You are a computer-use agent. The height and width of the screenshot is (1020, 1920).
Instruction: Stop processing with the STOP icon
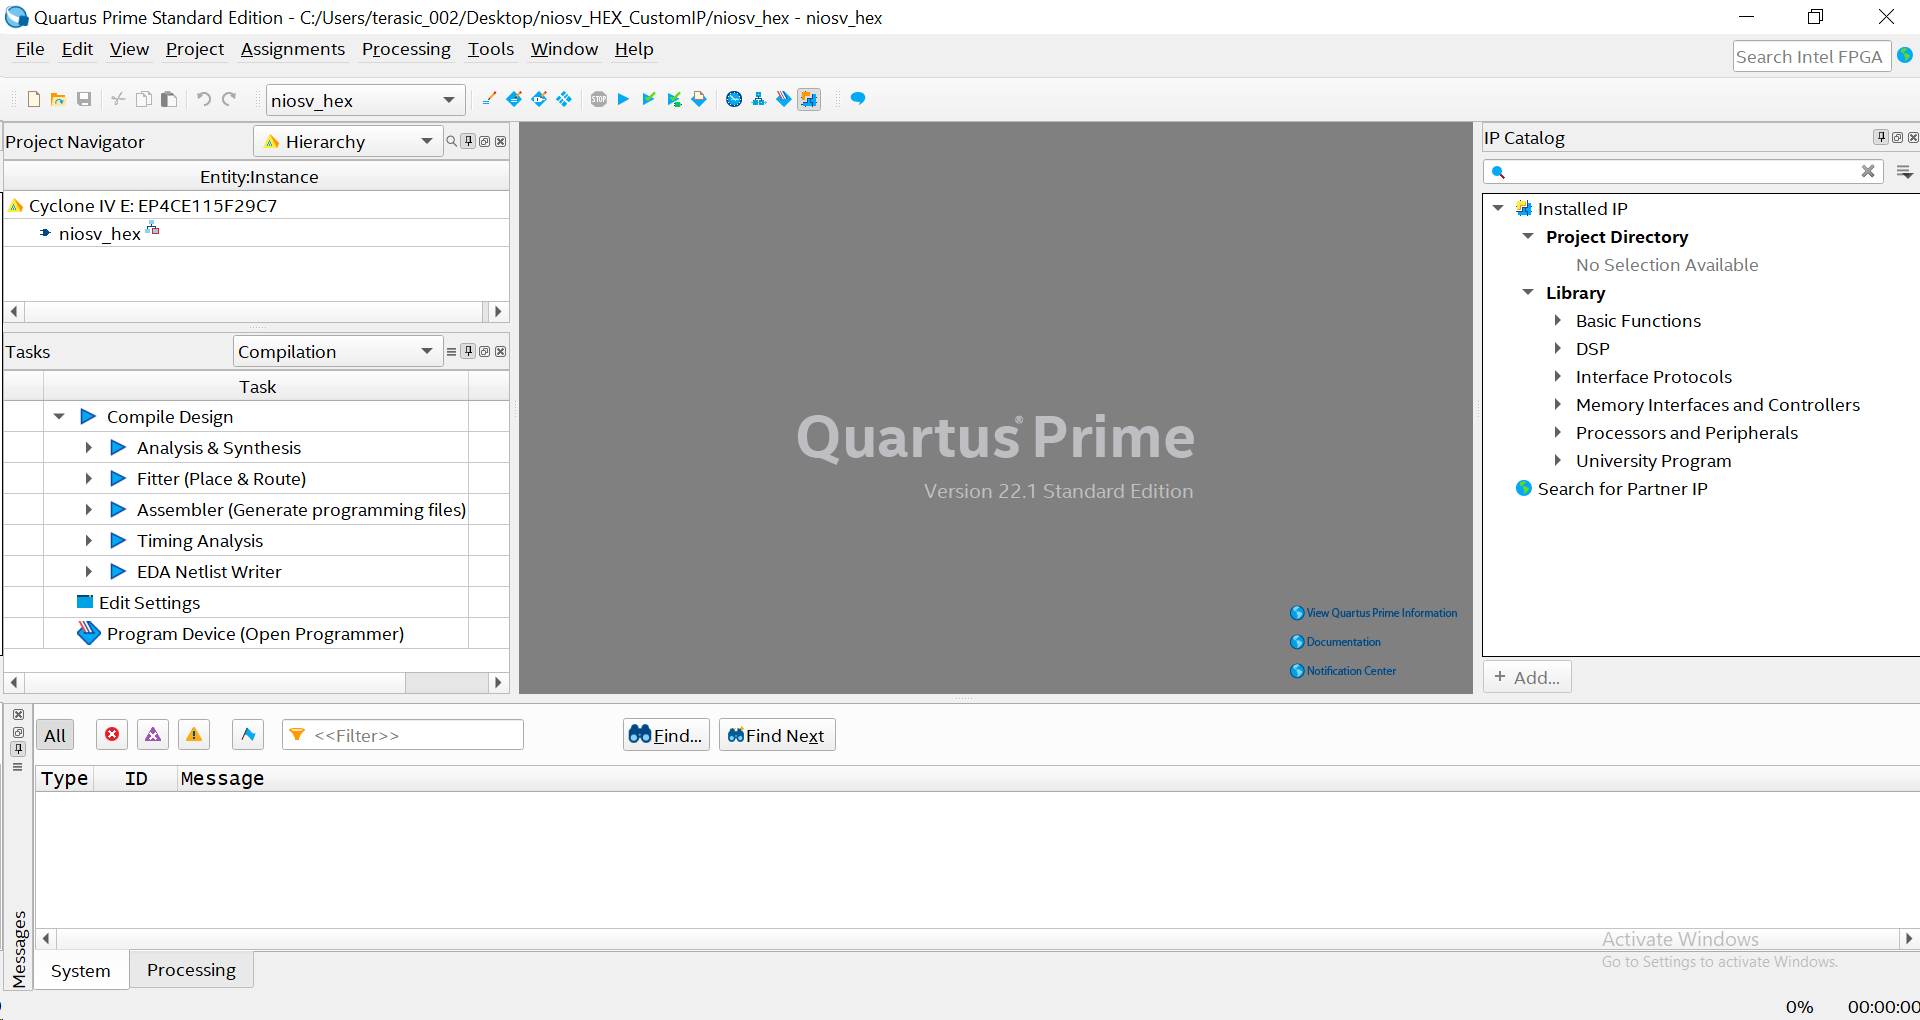[599, 99]
